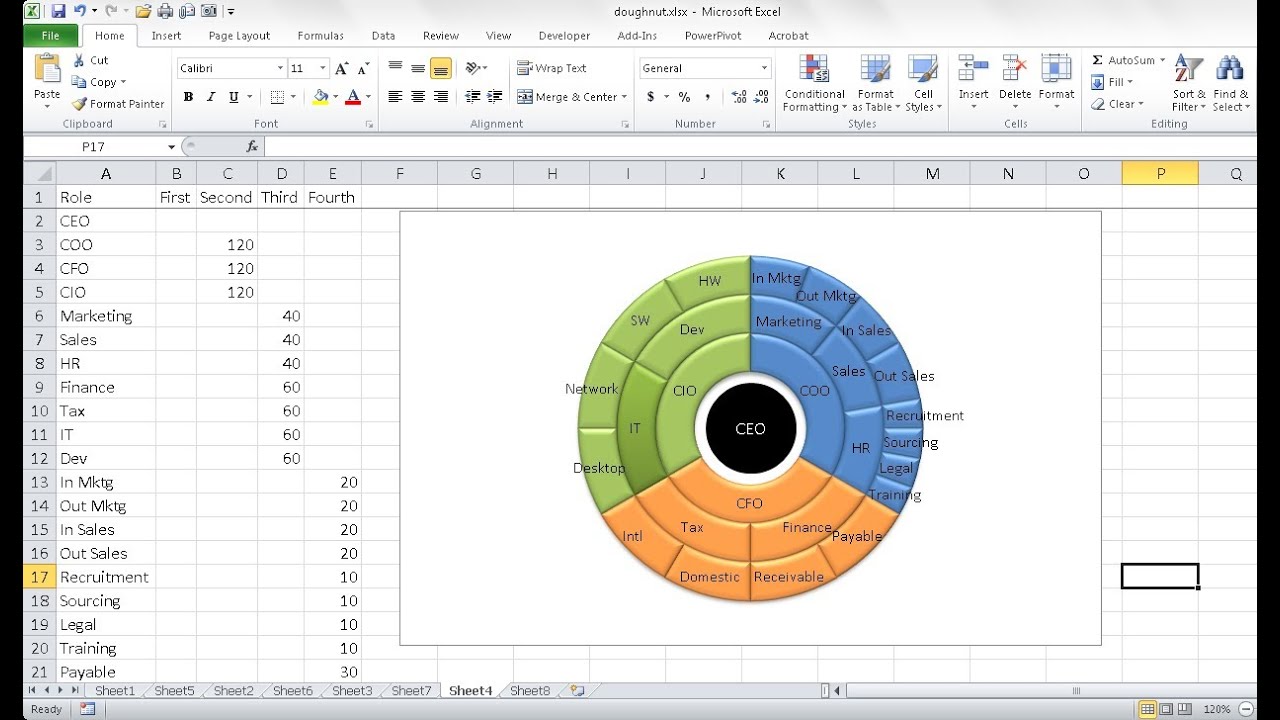Viewport: 1280px width, 720px height.
Task: Click the Paste clipboard icon
Action: tap(47, 68)
